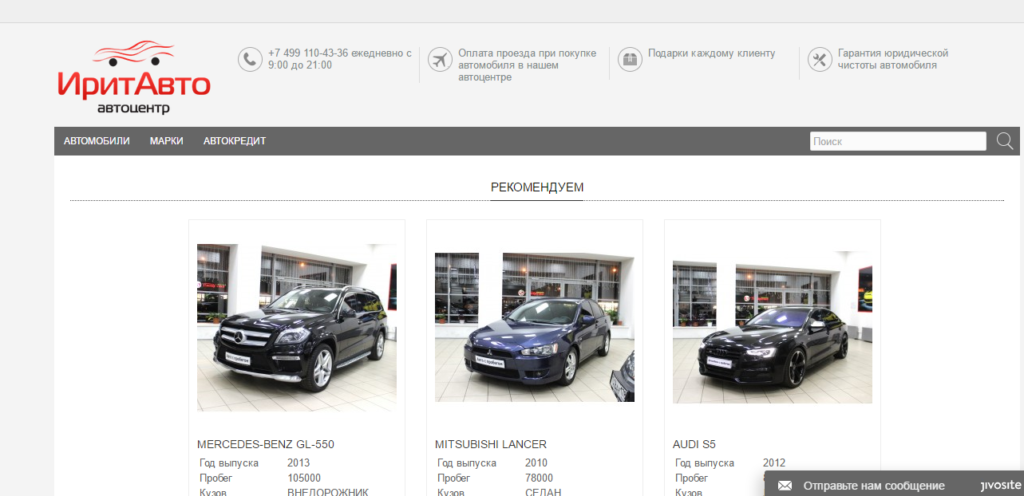Click the Поиск search field

tap(898, 141)
